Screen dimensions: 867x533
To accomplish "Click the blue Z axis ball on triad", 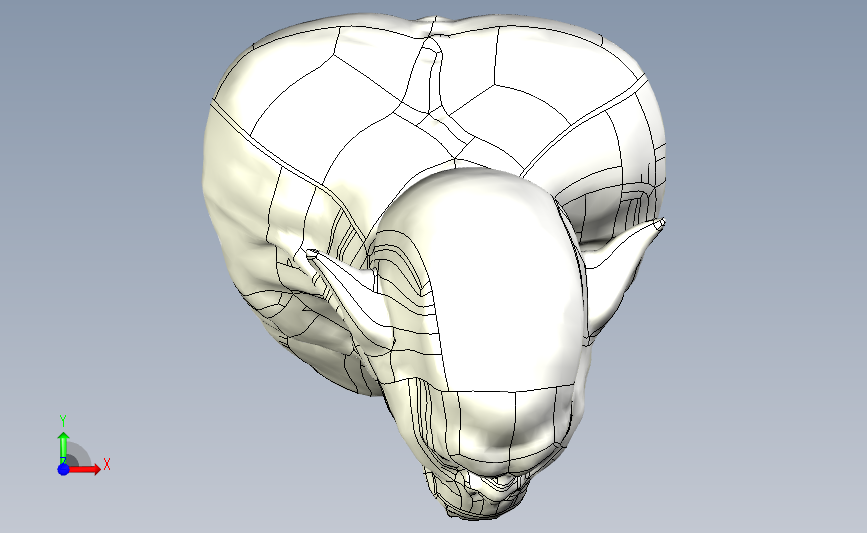I will tap(63, 469).
